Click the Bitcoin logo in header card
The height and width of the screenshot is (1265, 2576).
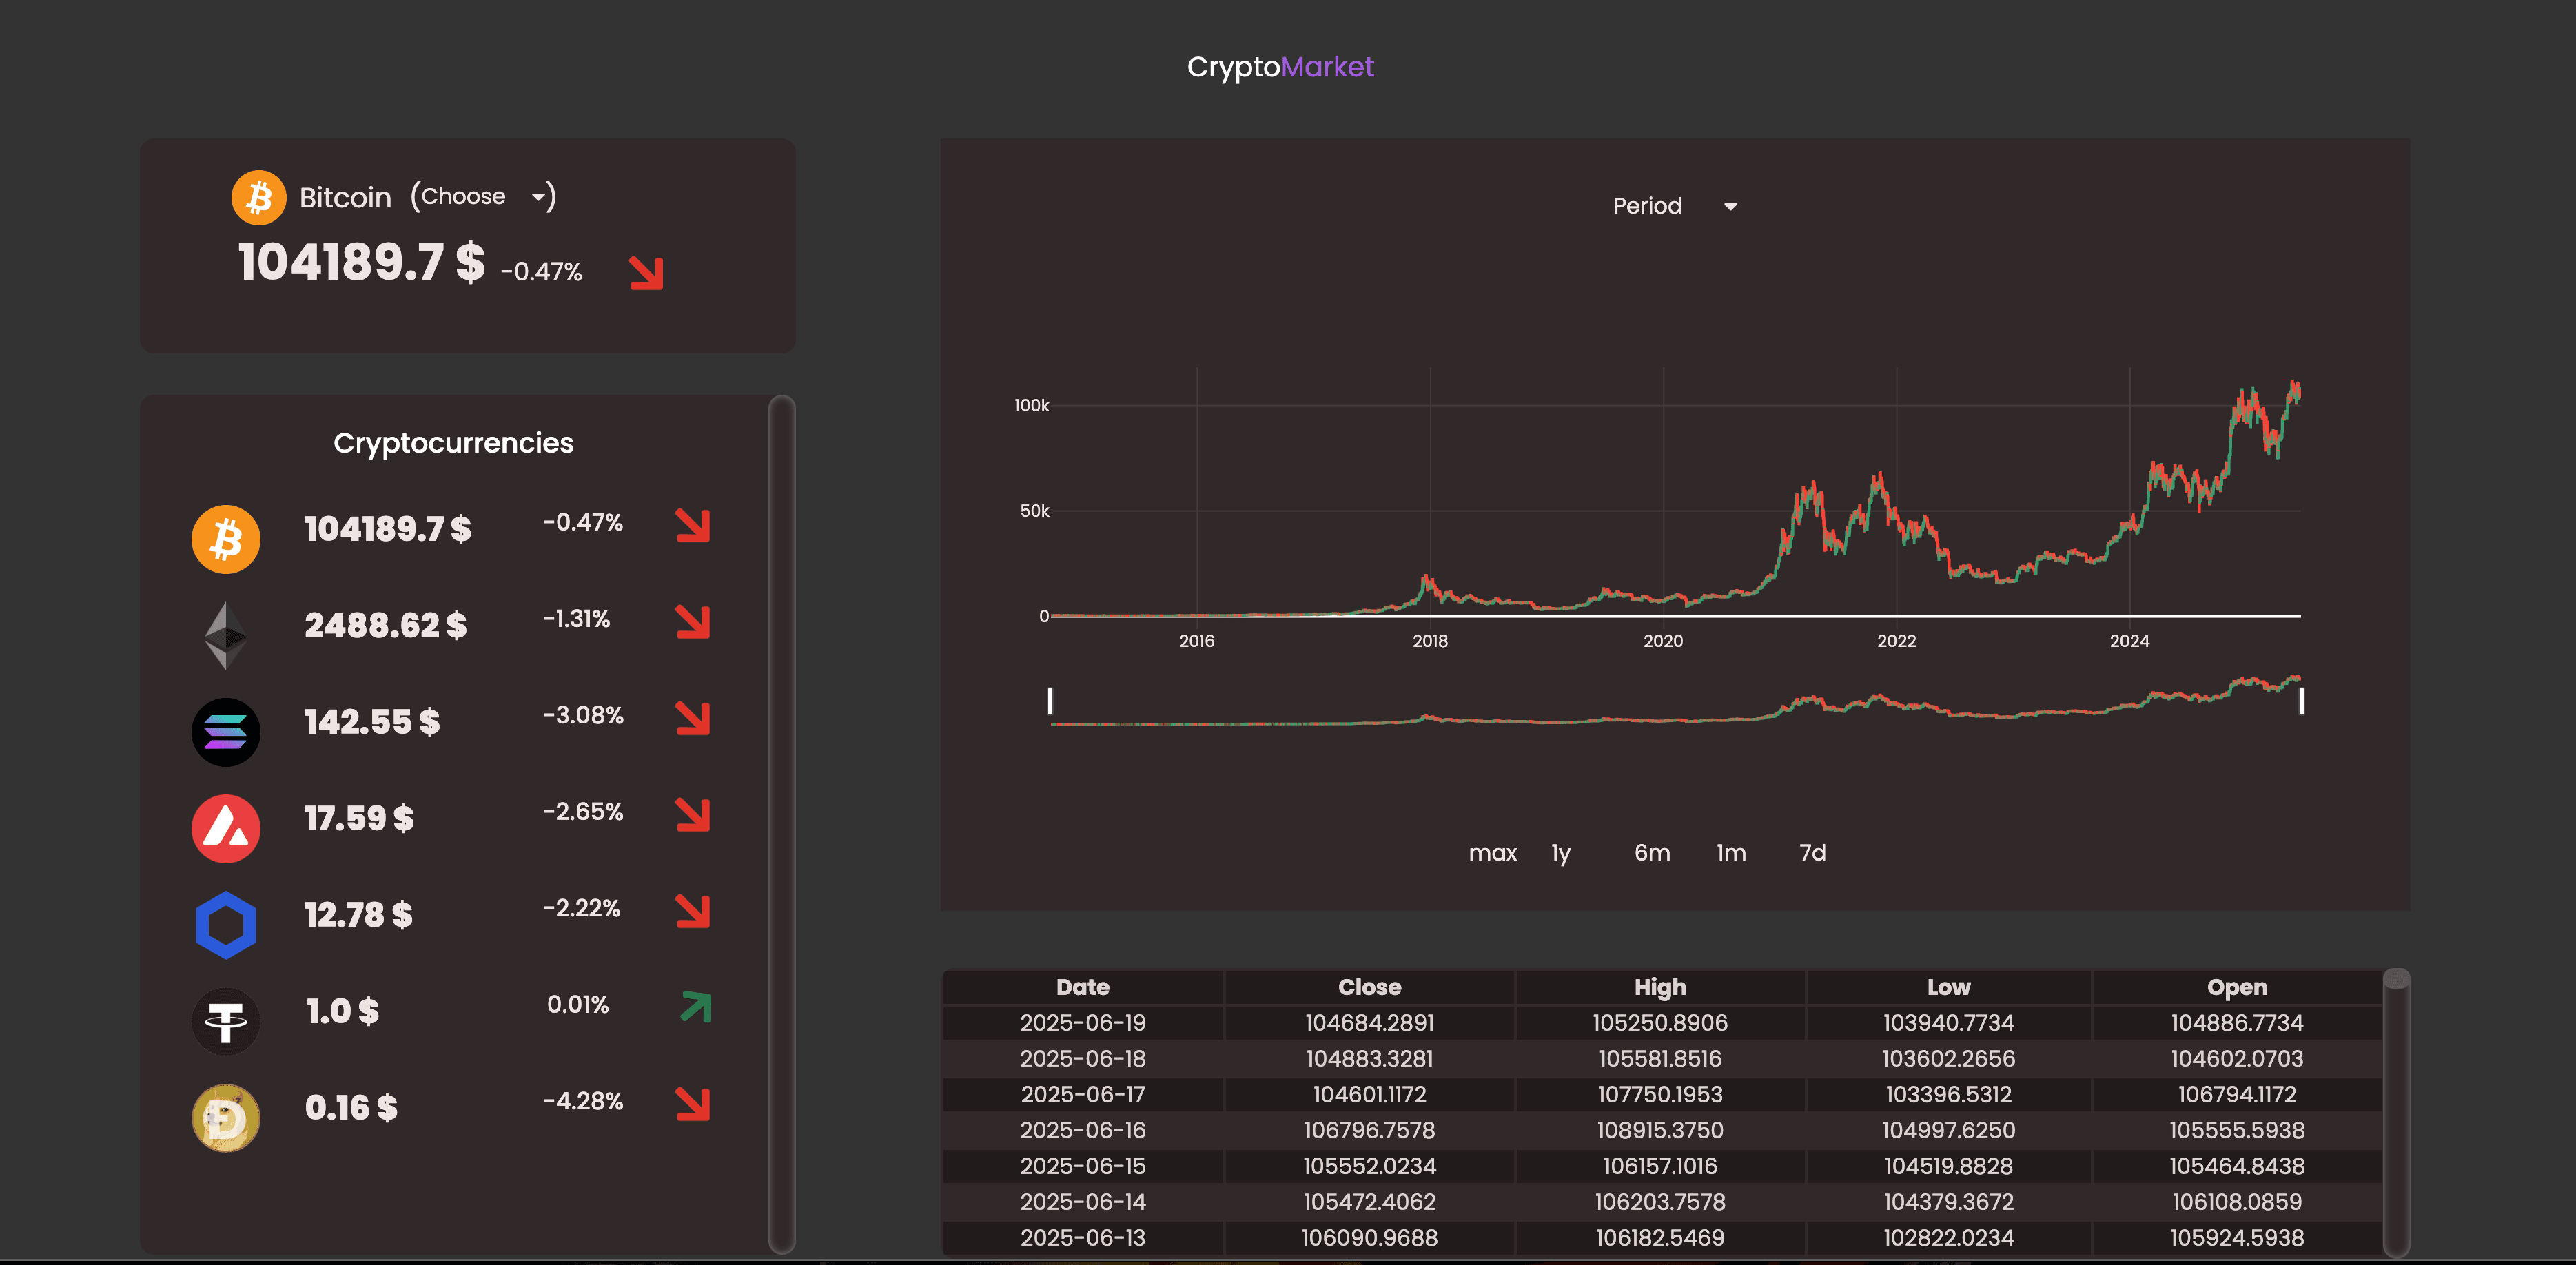pos(258,197)
